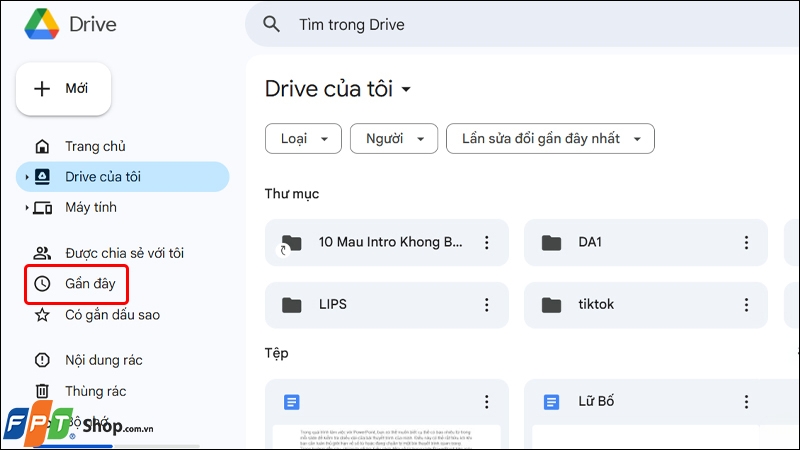Open more options for 'Lữ Bố' file
Image resolution: width=800 pixels, height=450 pixels.
coord(746,402)
